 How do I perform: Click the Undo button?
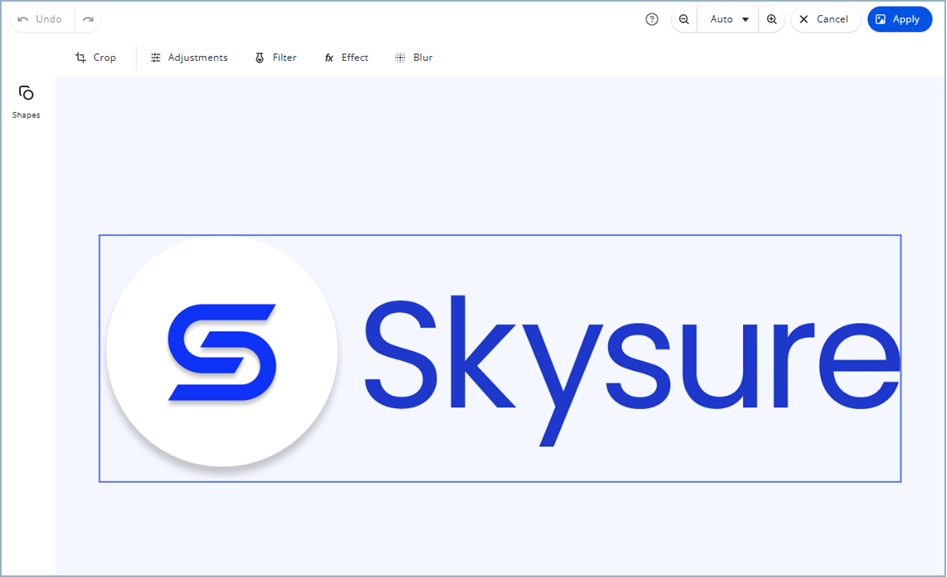coord(42,19)
